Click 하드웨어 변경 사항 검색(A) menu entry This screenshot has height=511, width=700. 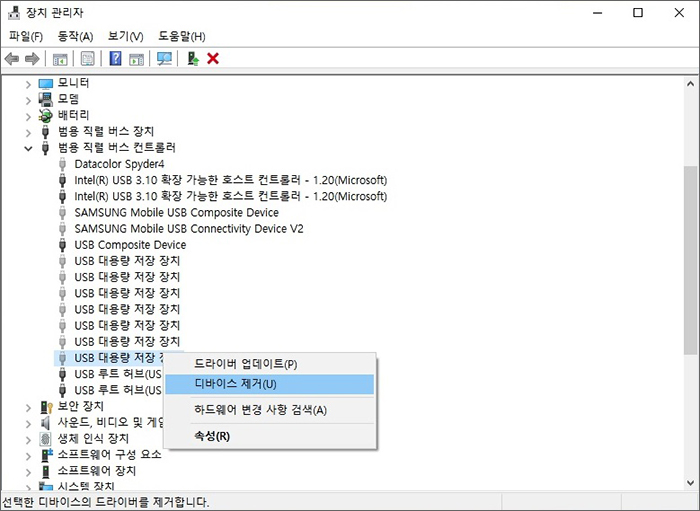pyautogui.click(x=260, y=410)
